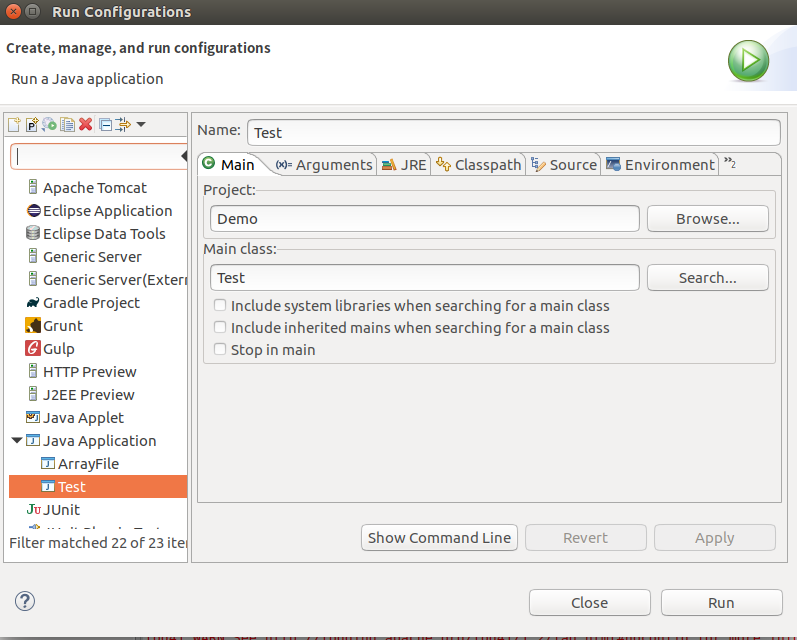Enable Include system libraries checkbox
Screen dimensions: 797x640
pyautogui.click(x=220, y=305)
